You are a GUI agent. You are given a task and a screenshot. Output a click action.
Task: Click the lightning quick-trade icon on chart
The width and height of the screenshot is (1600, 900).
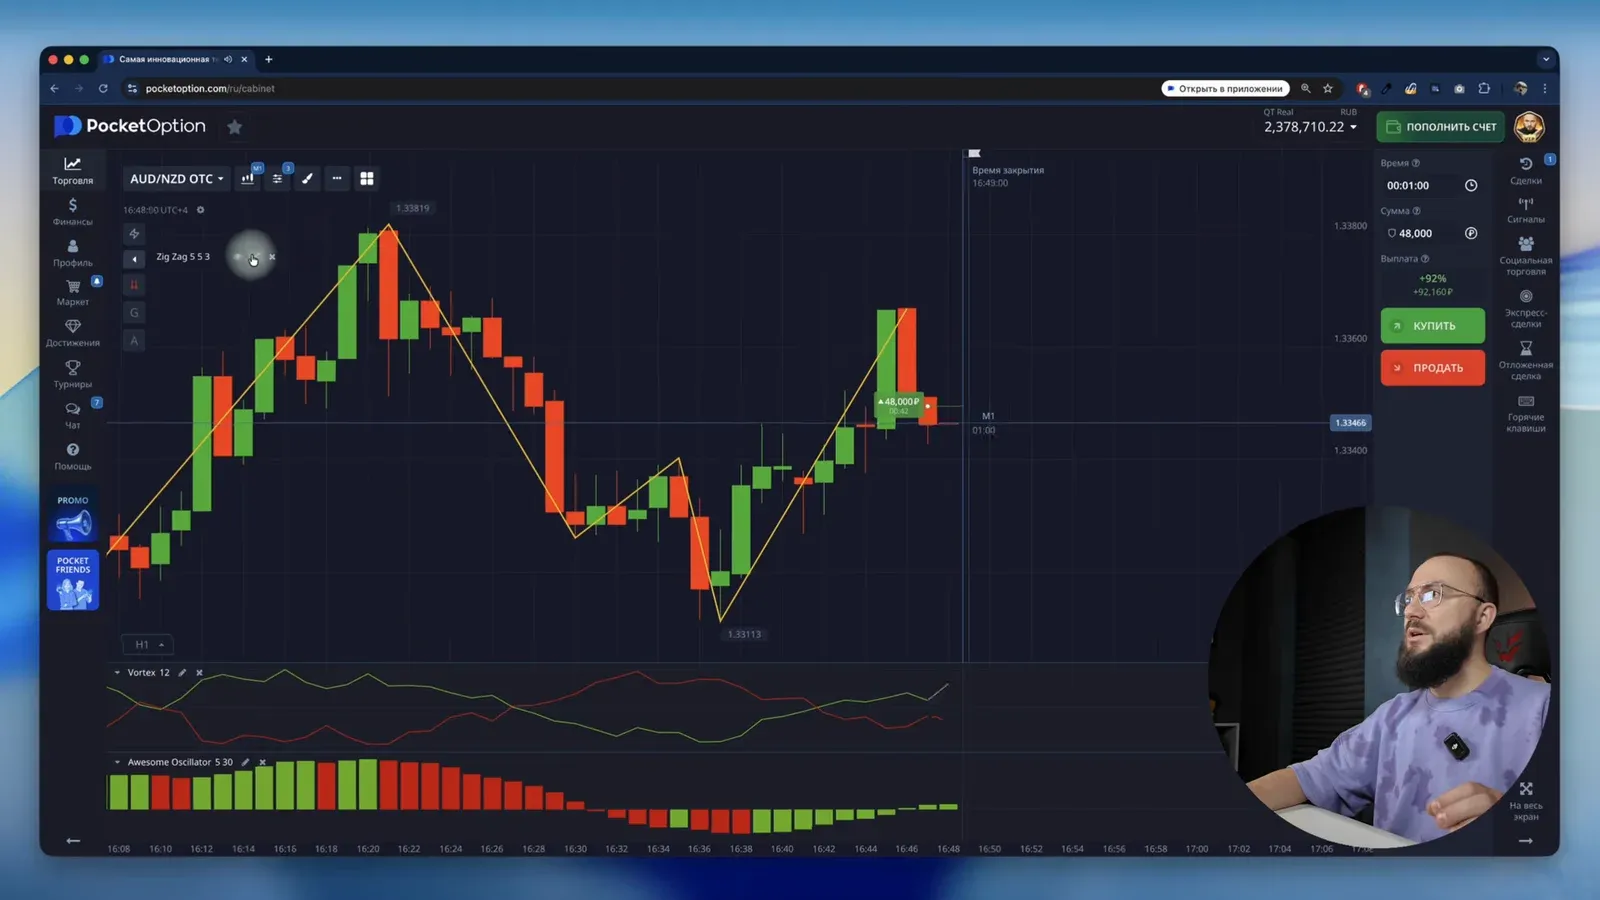pos(134,233)
